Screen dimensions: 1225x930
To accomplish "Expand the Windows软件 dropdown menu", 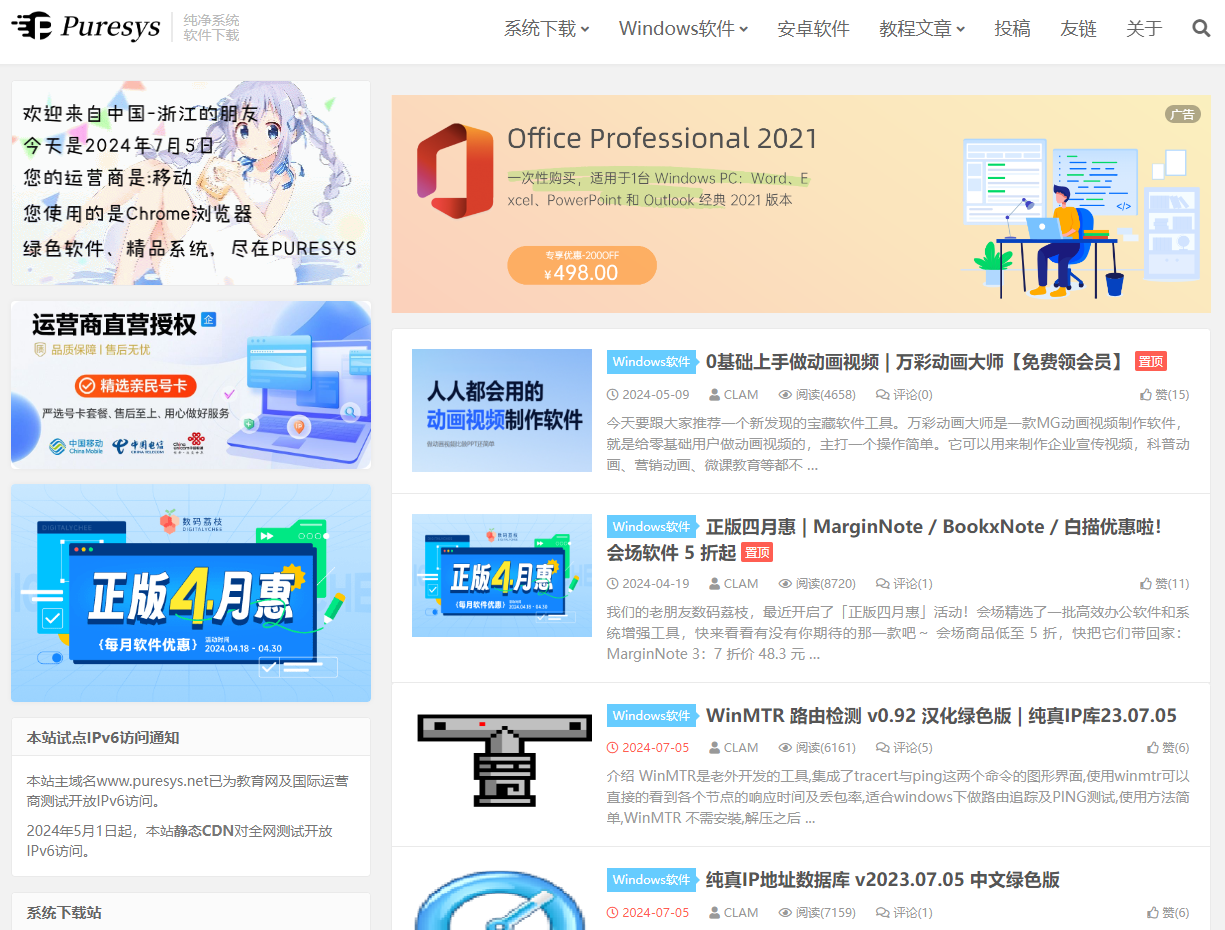I will (684, 29).
